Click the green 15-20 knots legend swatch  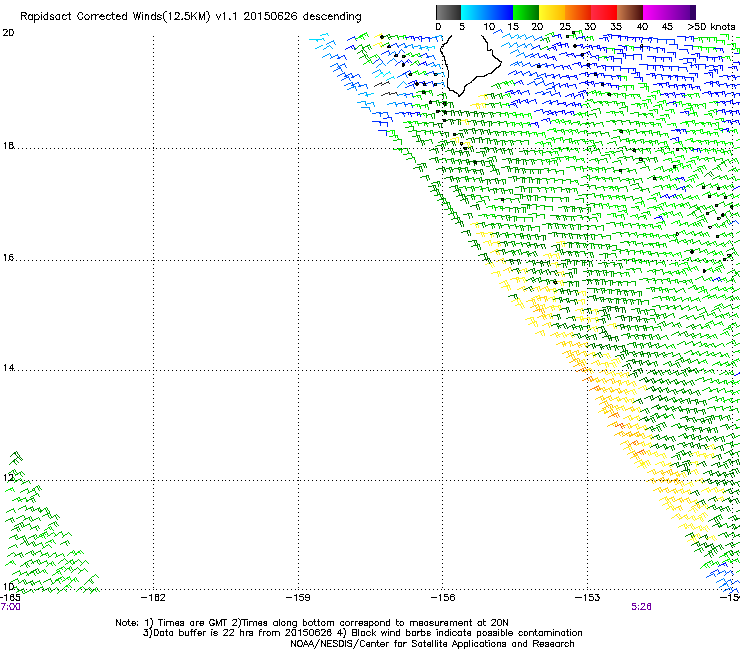(x=526, y=12)
